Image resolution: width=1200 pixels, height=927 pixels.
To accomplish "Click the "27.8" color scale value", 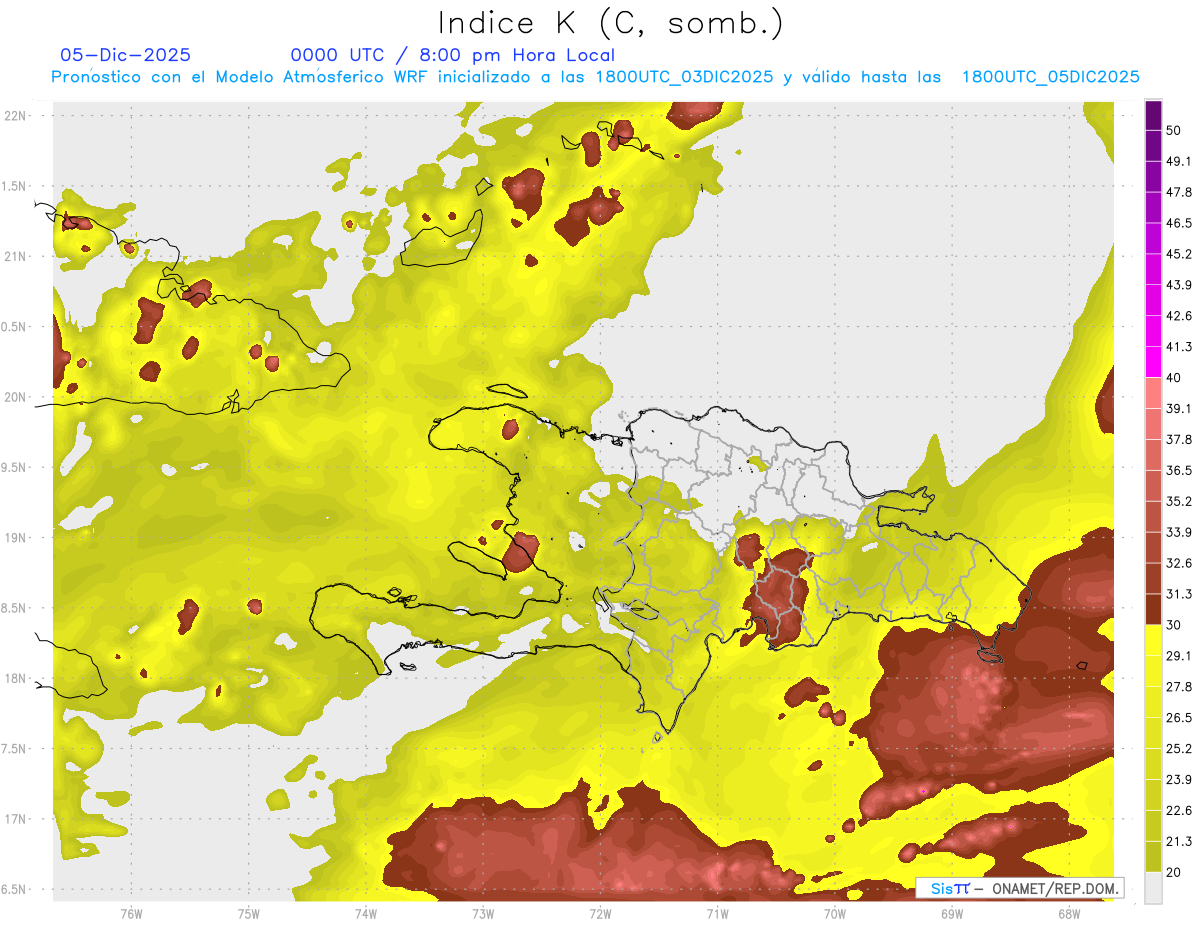I will (x=1178, y=687).
